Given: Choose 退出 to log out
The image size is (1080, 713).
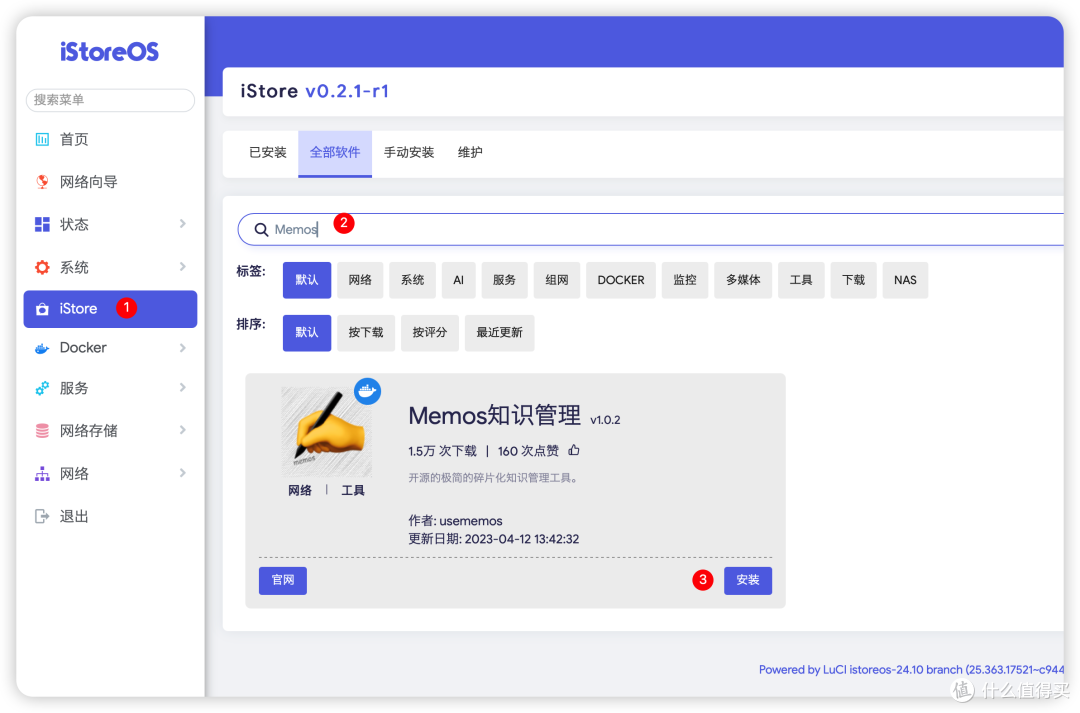Looking at the screenshot, I should pyautogui.click(x=110, y=517).
